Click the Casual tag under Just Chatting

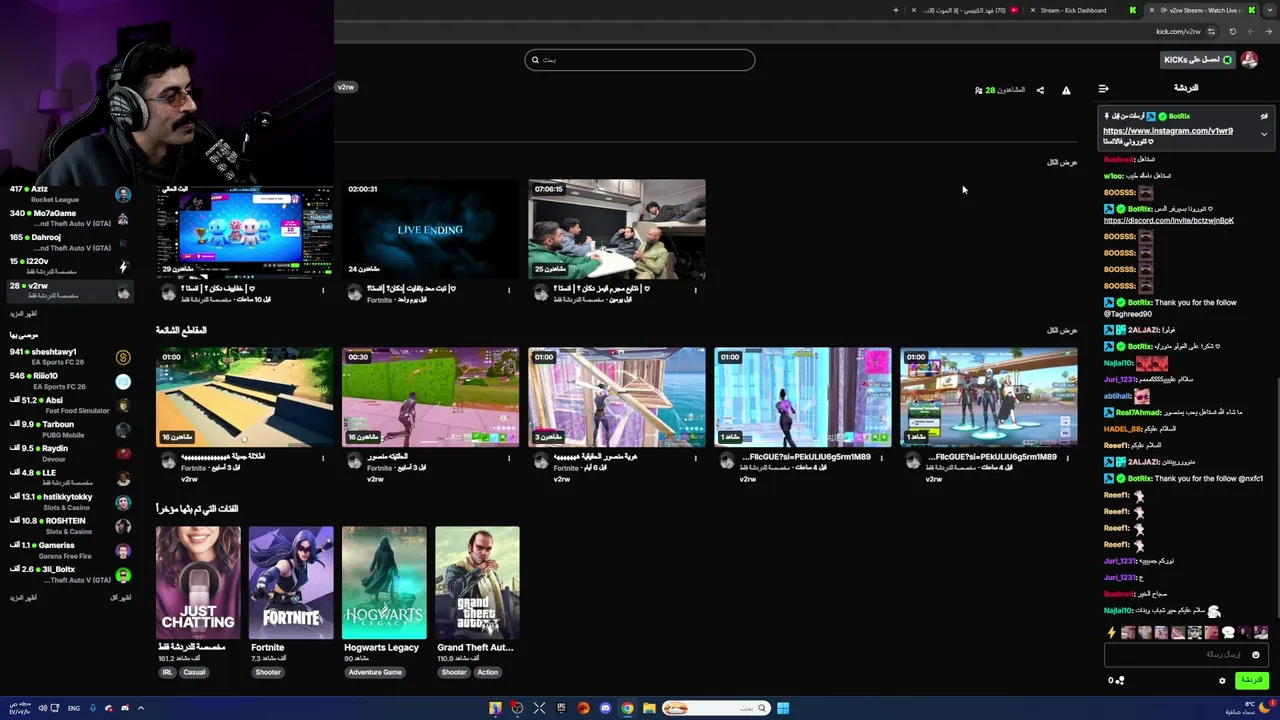194,672
